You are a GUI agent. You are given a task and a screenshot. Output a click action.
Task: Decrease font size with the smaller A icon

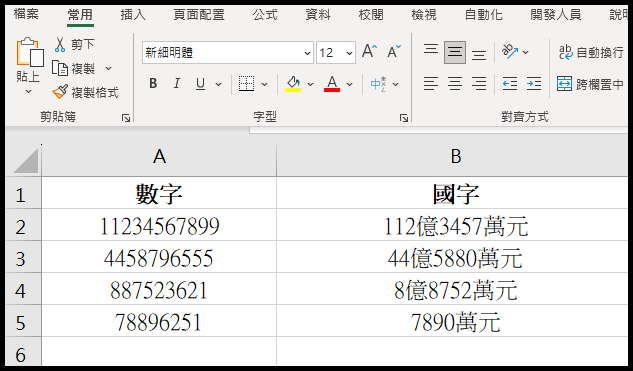coord(394,52)
